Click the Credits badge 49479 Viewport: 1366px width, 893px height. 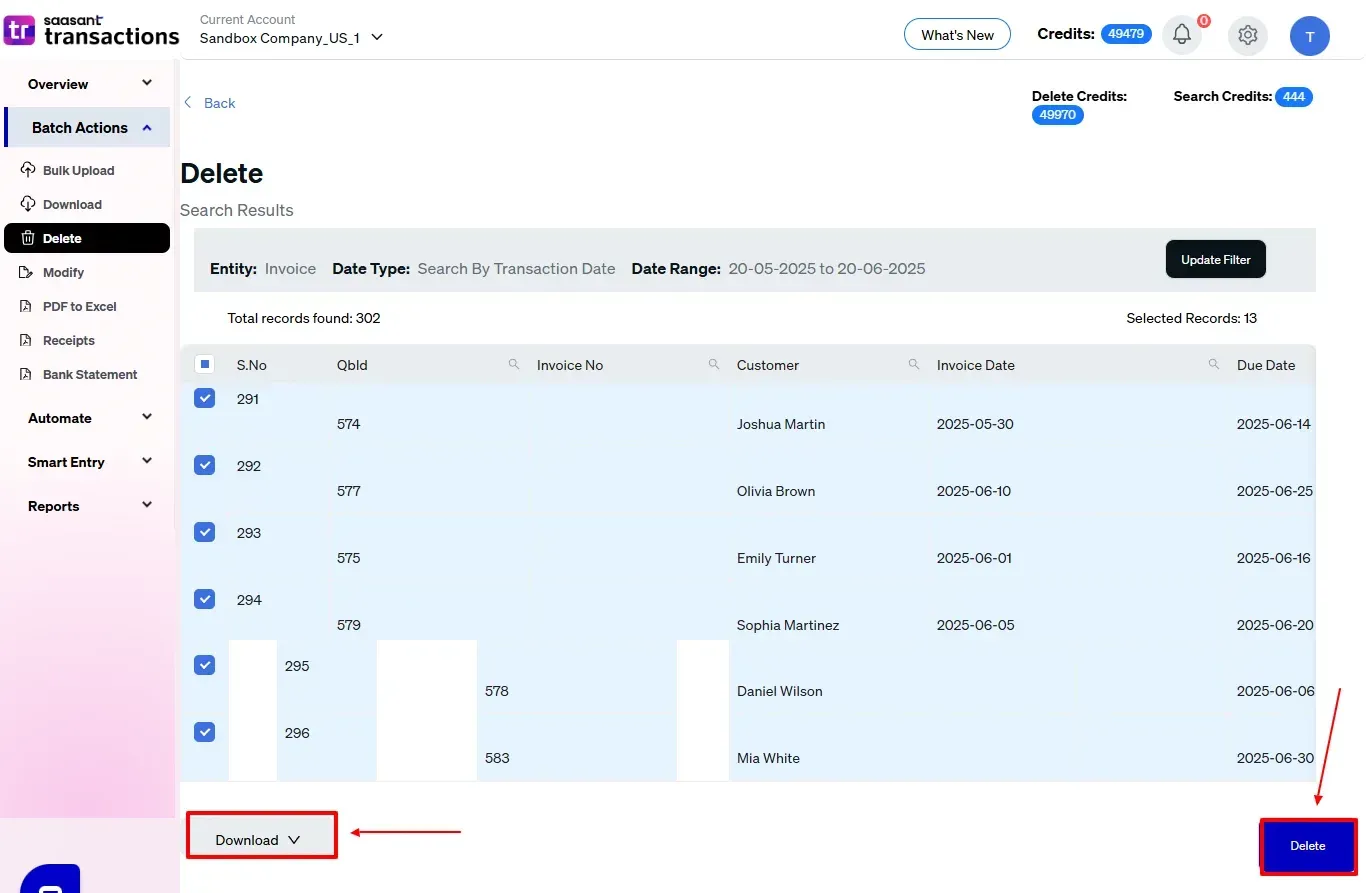[x=1126, y=34]
